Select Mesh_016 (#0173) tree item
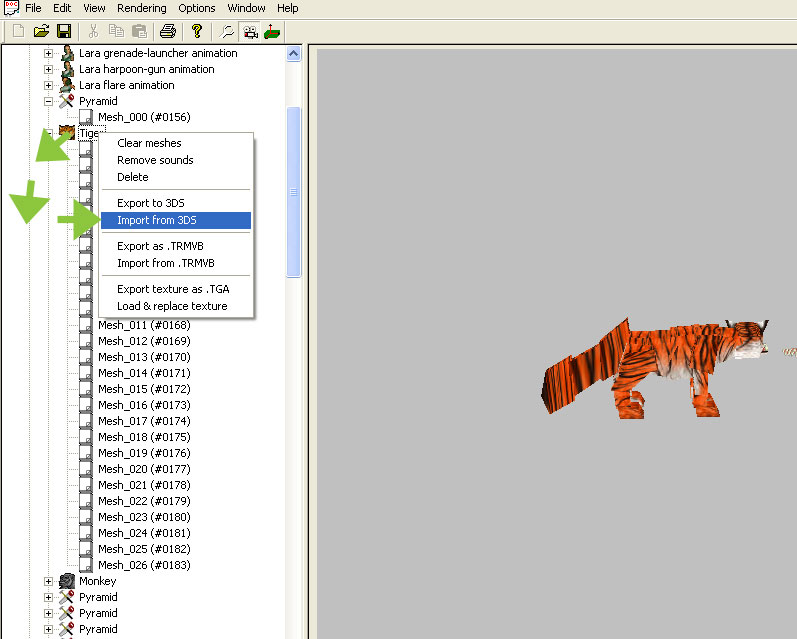The width and height of the screenshot is (797, 639). pyautogui.click(x=144, y=405)
